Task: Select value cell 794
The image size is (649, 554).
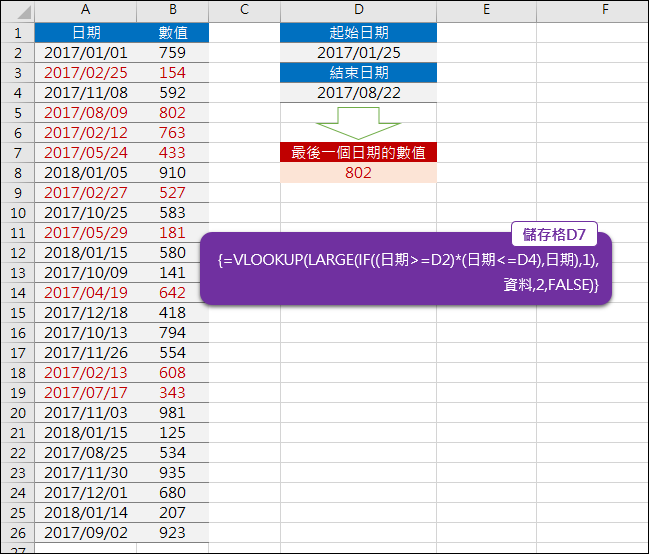Action: (173, 332)
